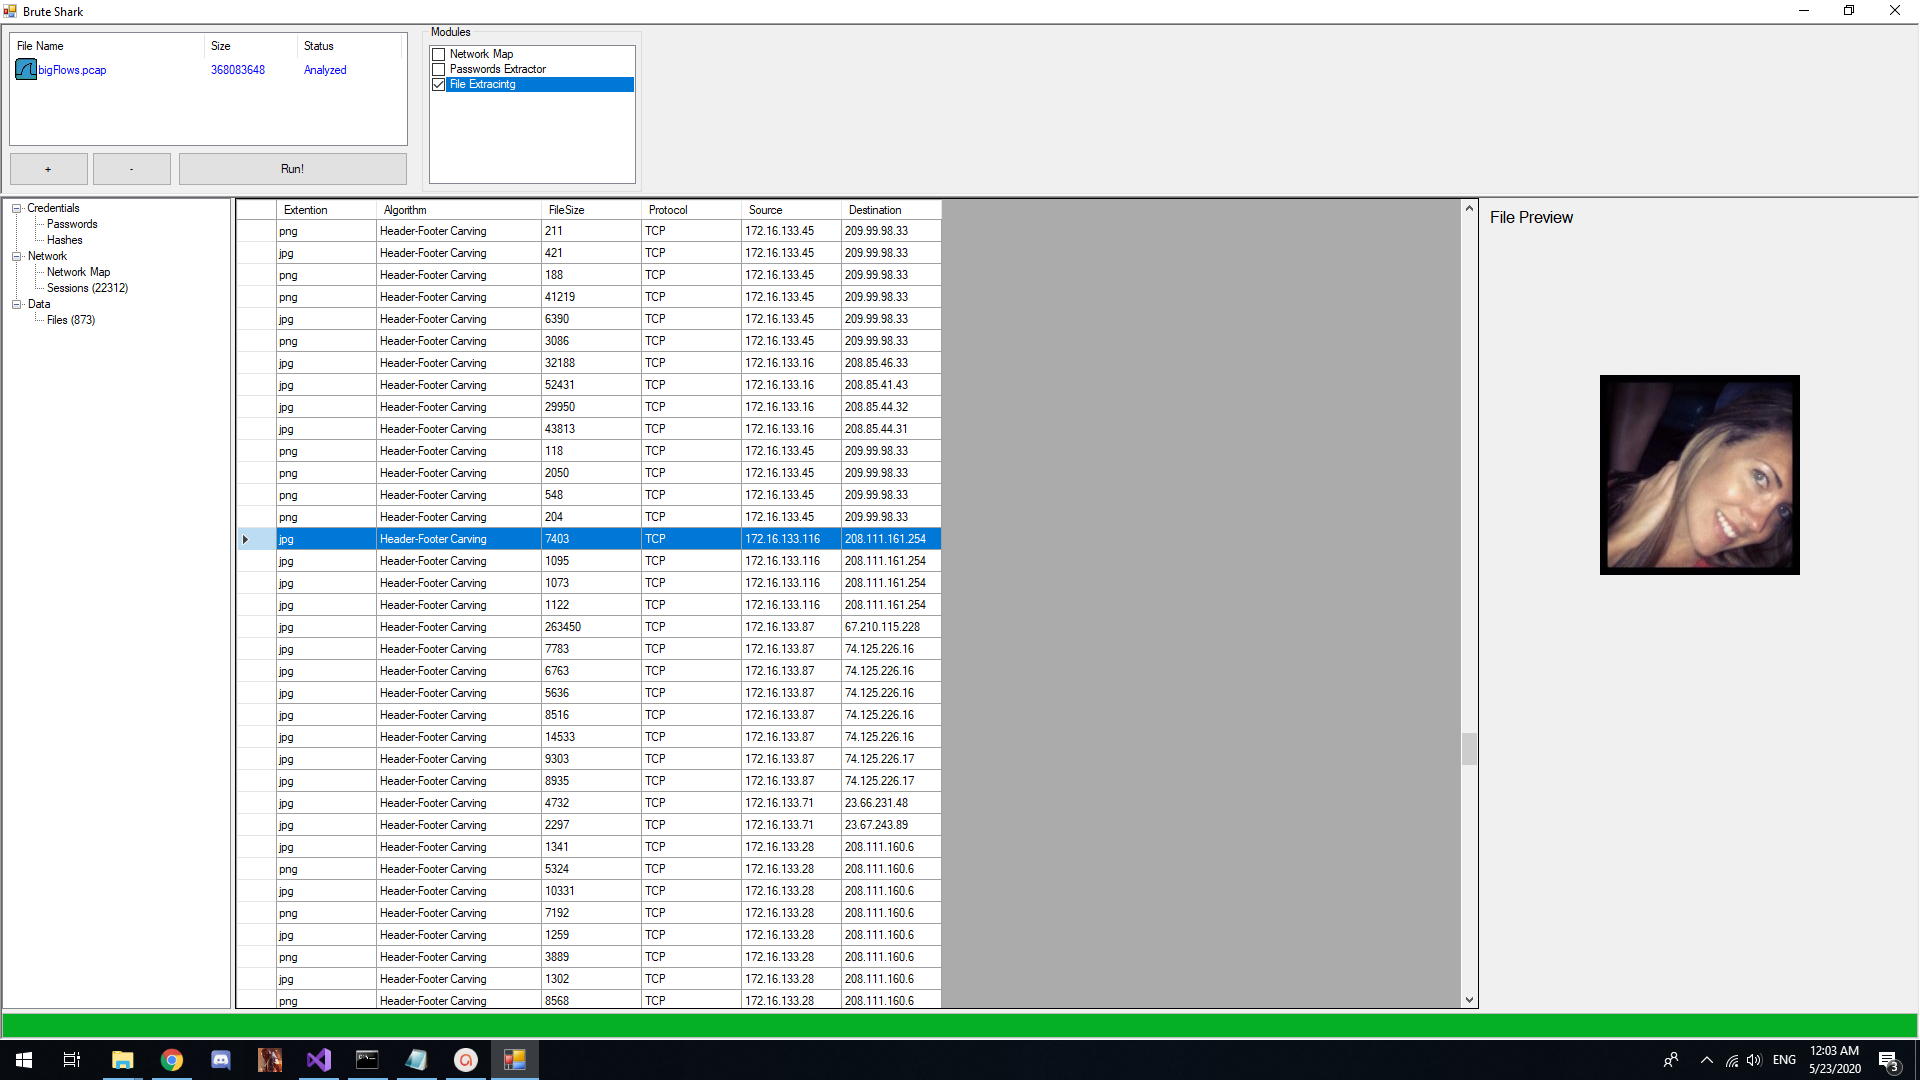This screenshot has width=1920, height=1080.
Task: Click the plus button to add file
Action: pos(48,169)
